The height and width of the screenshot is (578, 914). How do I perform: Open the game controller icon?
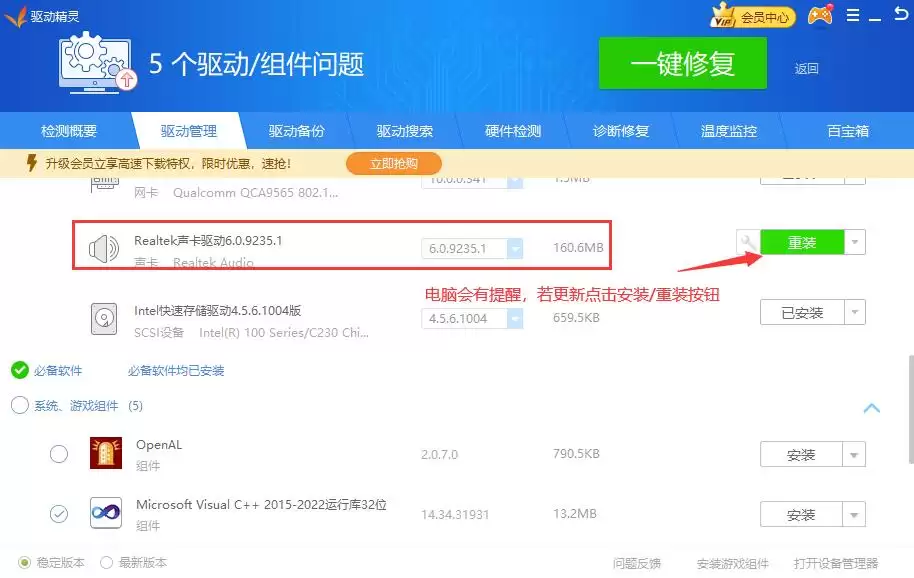coord(820,15)
